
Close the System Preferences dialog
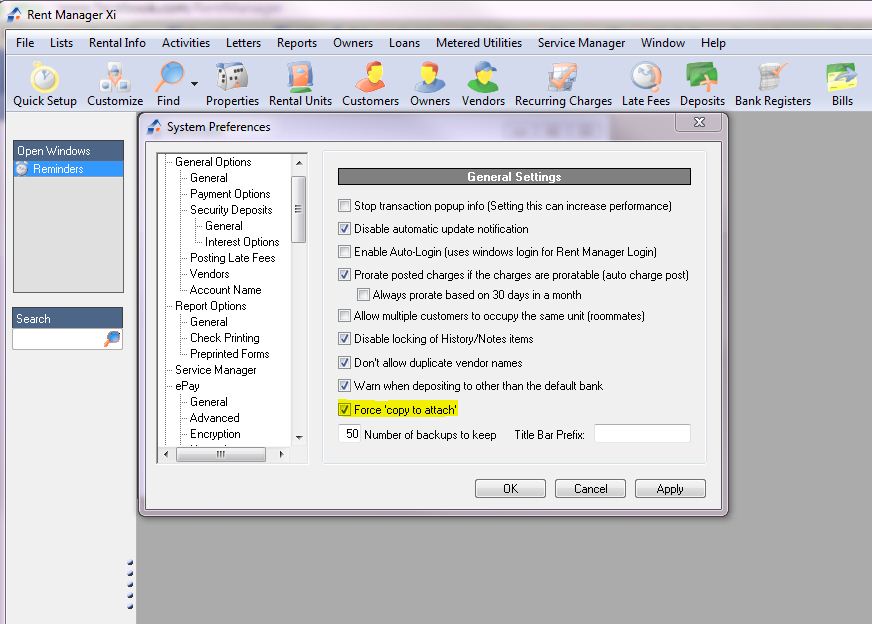pos(699,122)
